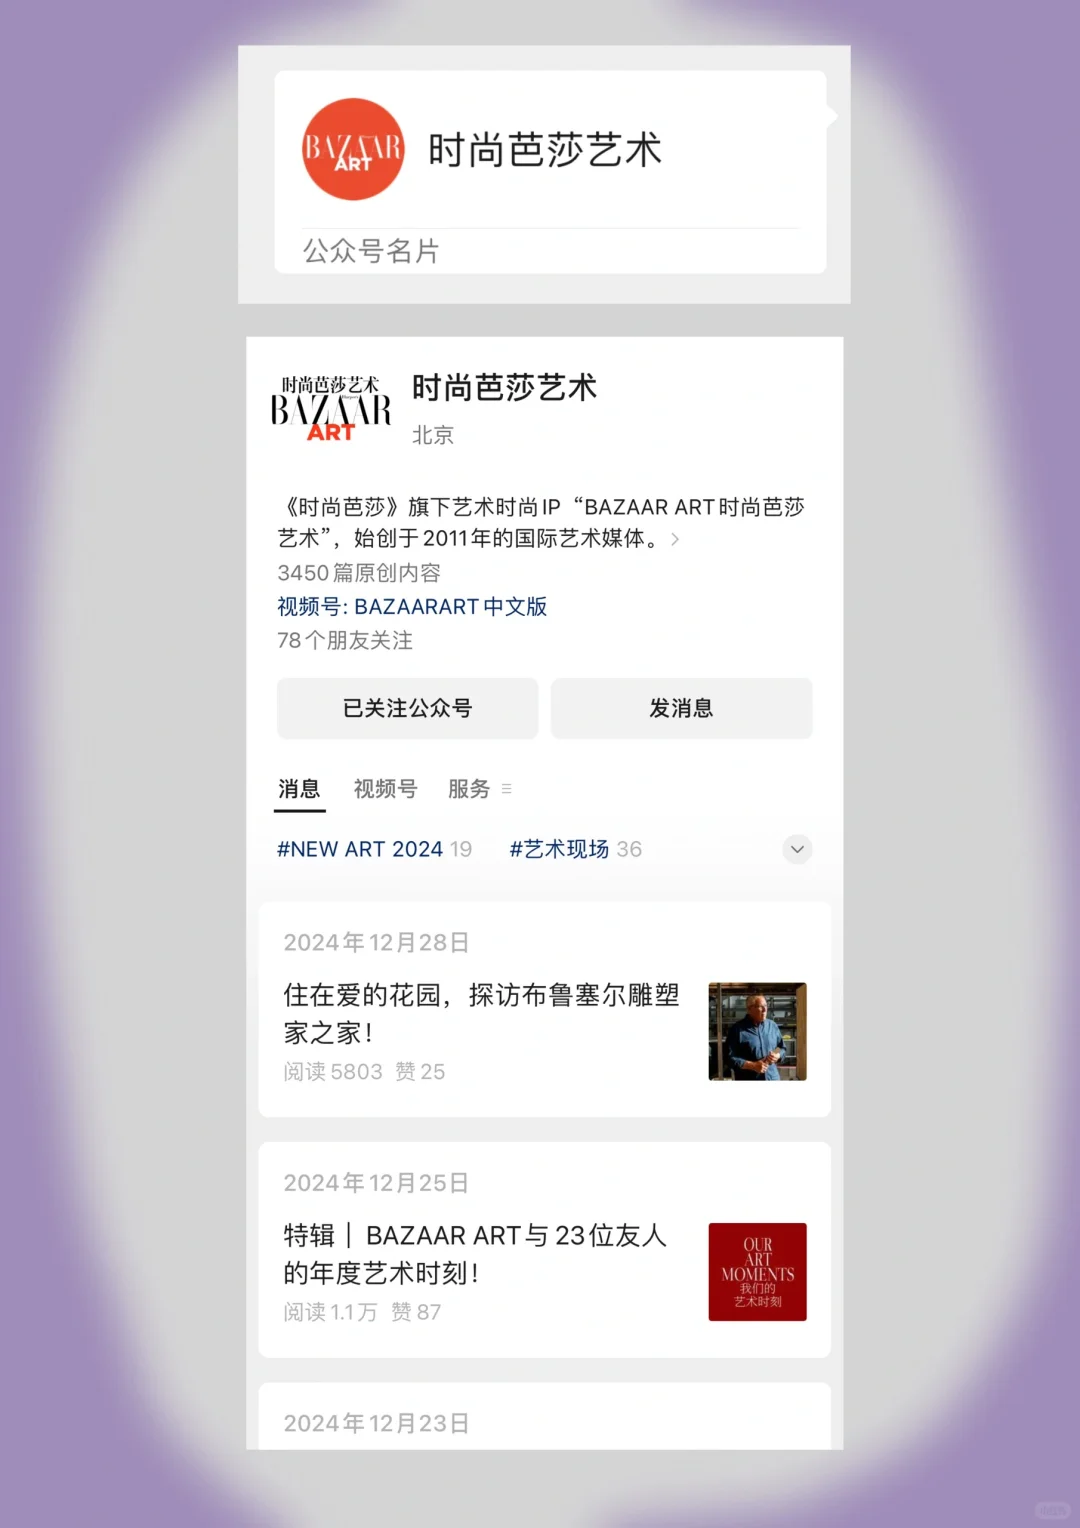Image resolution: width=1080 pixels, height=1528 pixels.
Task: Expand the account description chevron arrow
Action: [x=675, y=539]
